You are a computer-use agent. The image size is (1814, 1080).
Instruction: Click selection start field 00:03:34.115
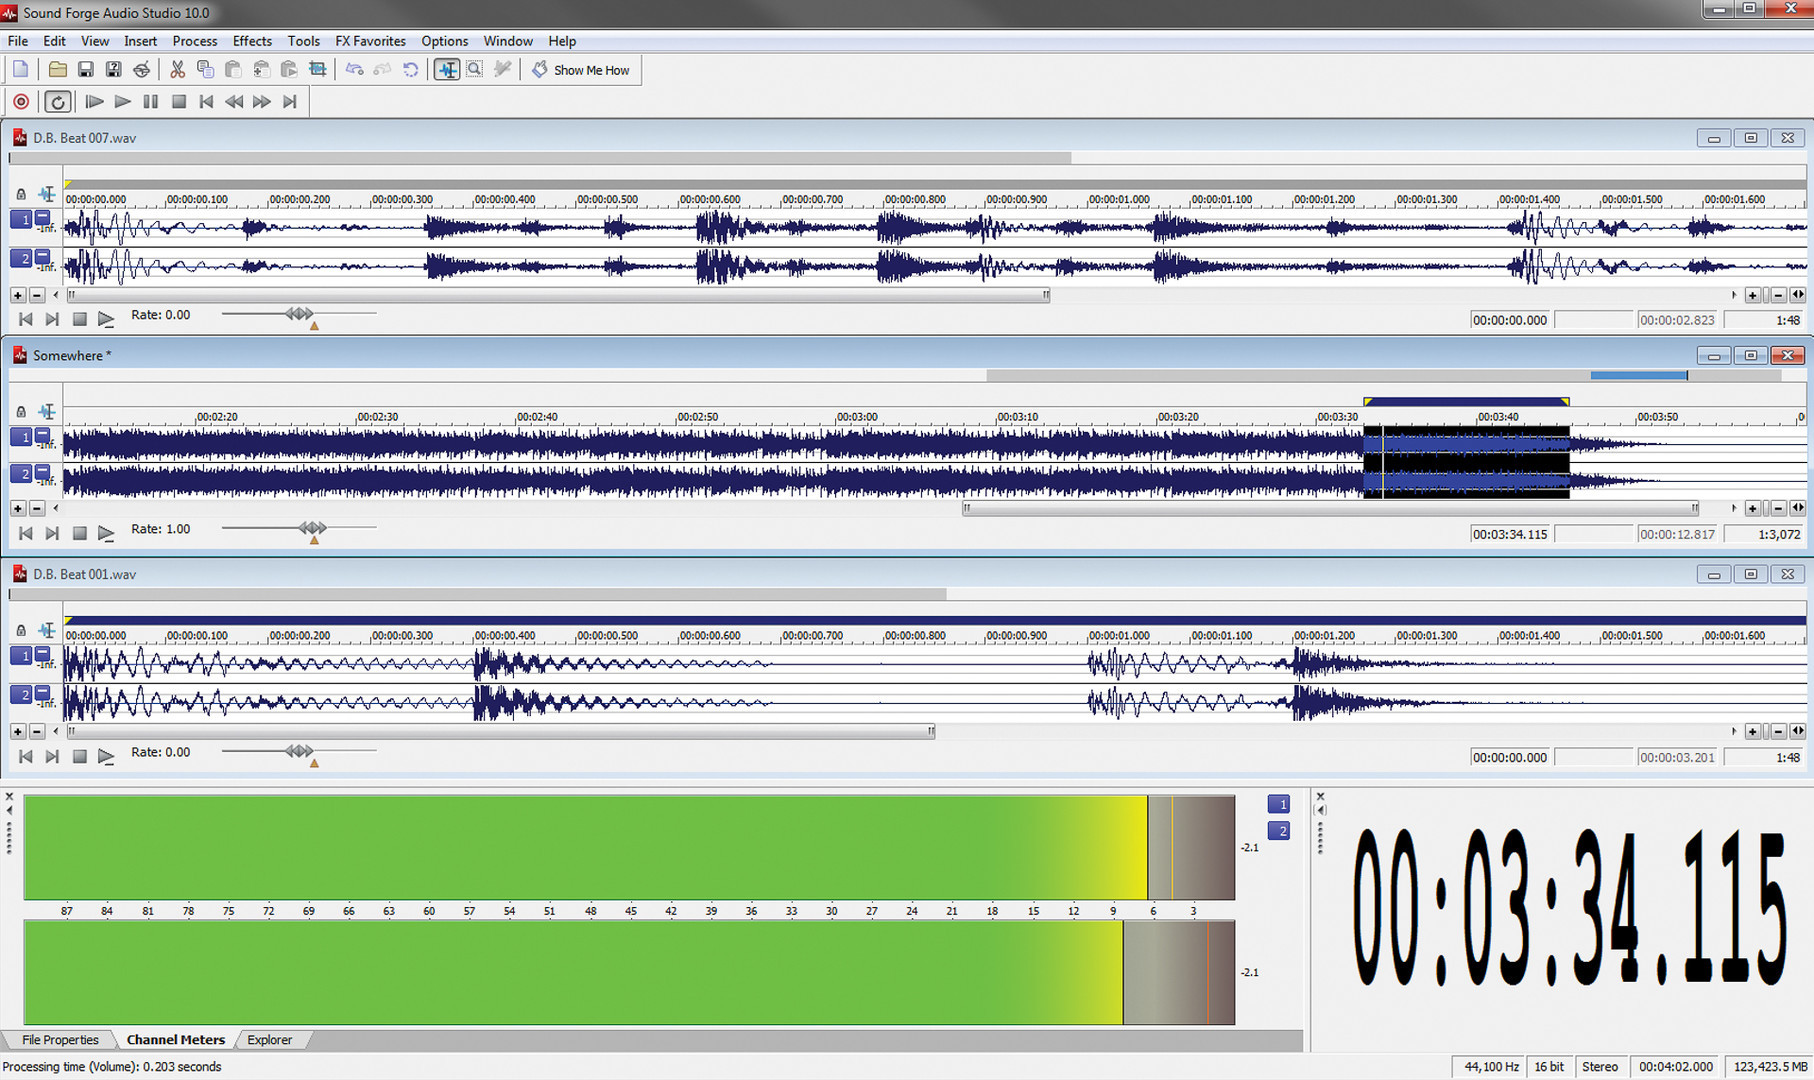click(x=1509, y=534)
